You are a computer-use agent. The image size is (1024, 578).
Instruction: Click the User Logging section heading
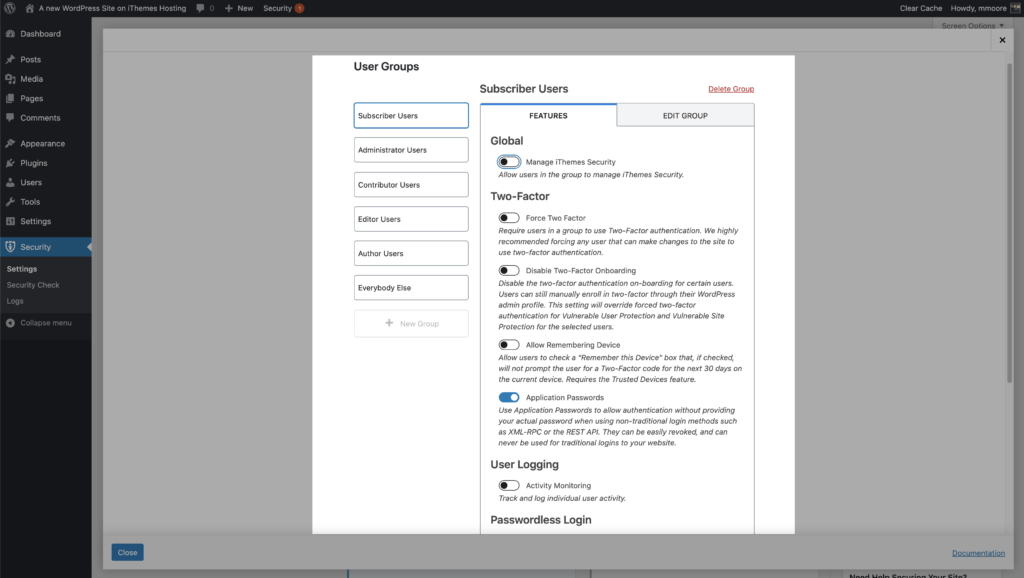(524, 465)
